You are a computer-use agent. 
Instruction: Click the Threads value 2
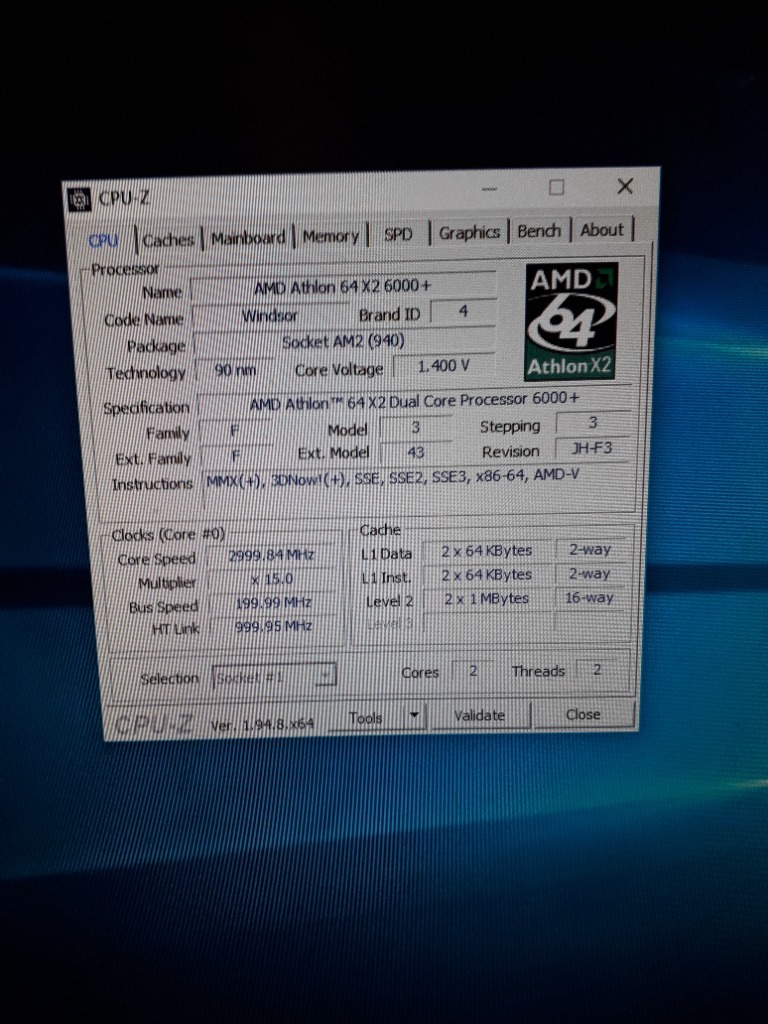coord(596,669)
